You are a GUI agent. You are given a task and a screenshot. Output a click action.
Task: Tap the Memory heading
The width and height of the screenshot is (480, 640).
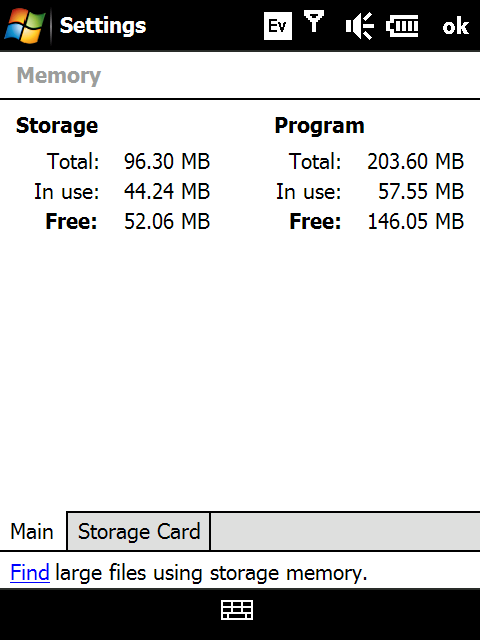pos(59,76)
